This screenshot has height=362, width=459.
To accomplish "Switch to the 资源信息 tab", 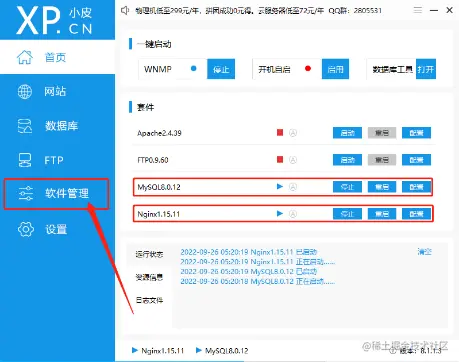I will pyautogui.click(x=149, y=277).
